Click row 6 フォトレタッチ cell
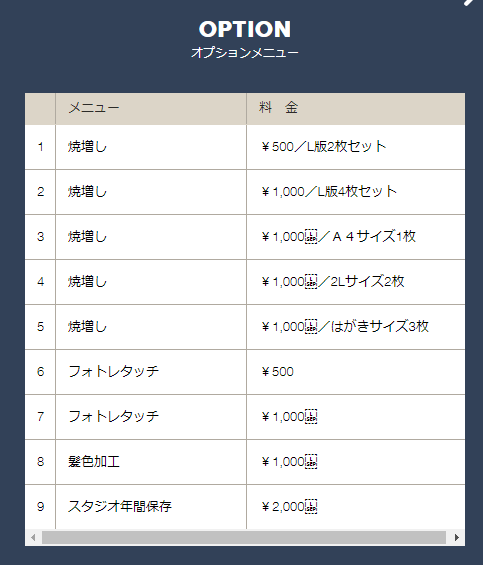The width and height of the screenshot is (483, 565). 151,372
